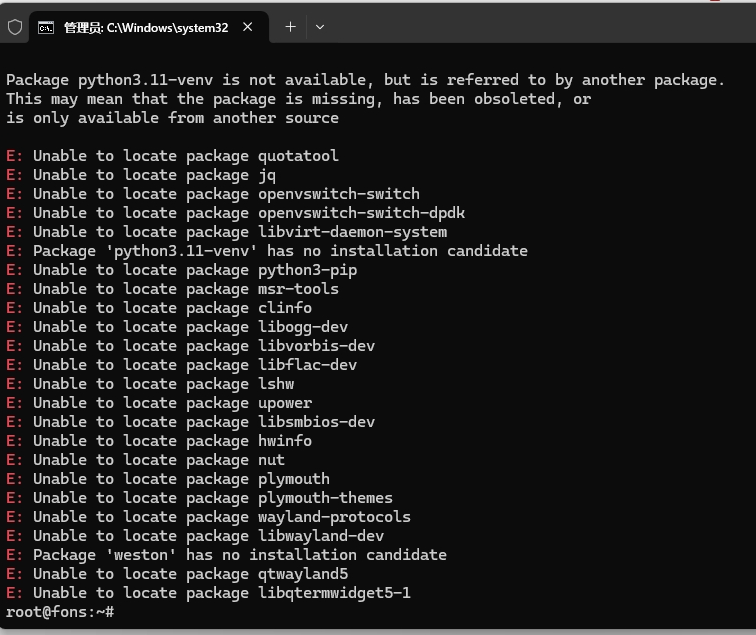Click the root@fons:~# shell prompt
Viewport: 756px width, 635px height.
tap(59, 612)
